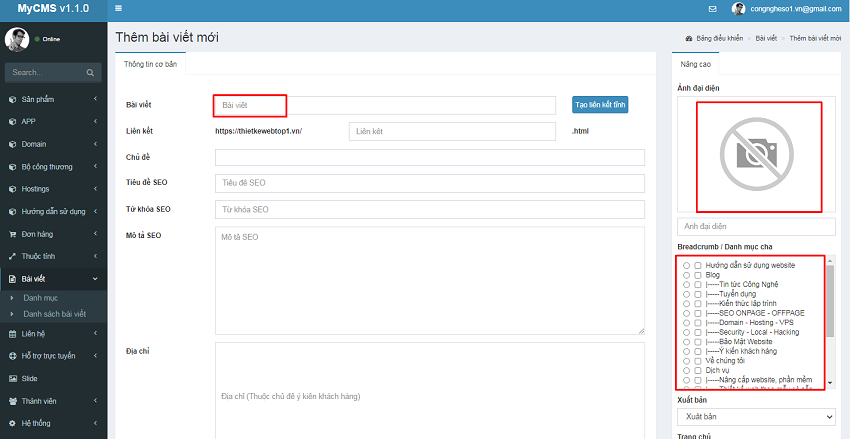Click the Sản phẩm sidebar icon
Image resolution: width=850 pixels, height=439 pixels.
tap(12, 100)
